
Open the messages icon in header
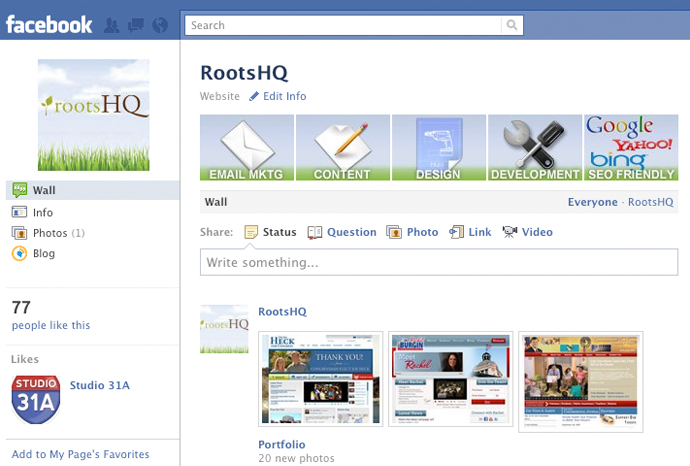pos(136,25)
